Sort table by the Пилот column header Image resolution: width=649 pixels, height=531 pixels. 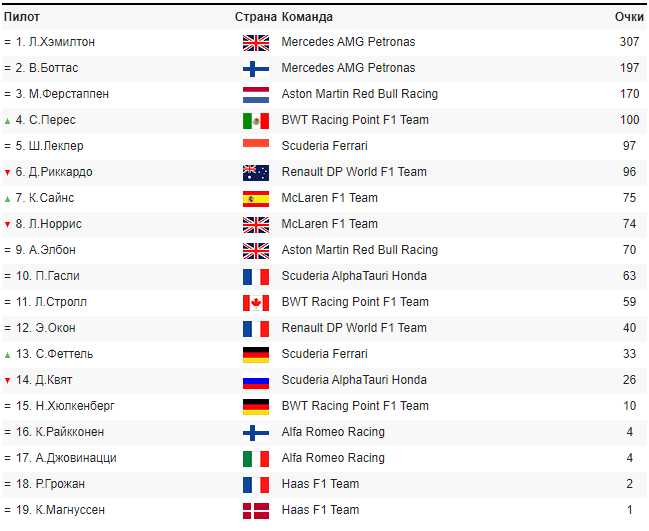22,17
